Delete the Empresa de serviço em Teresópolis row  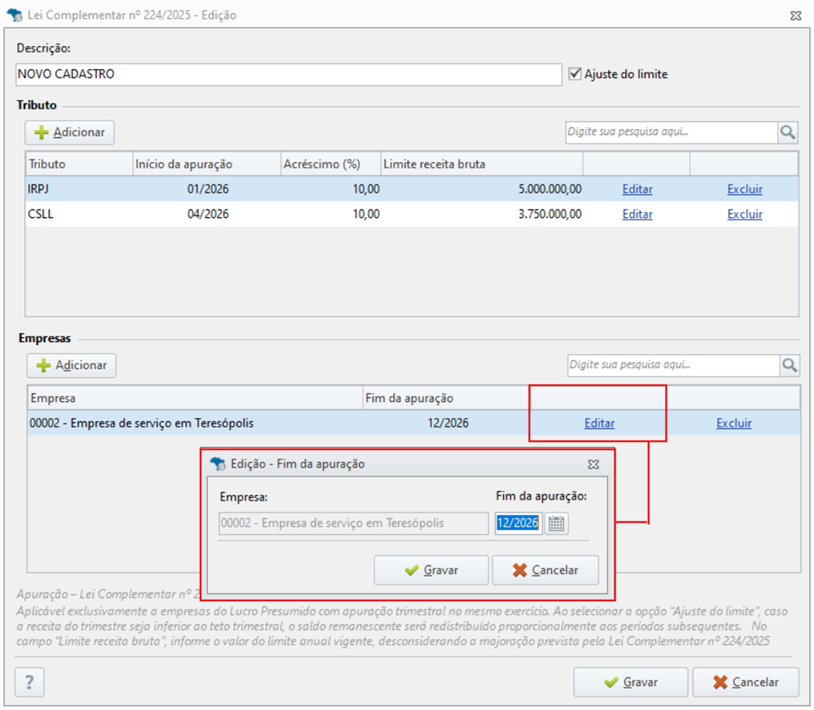(x=734, y=424)
